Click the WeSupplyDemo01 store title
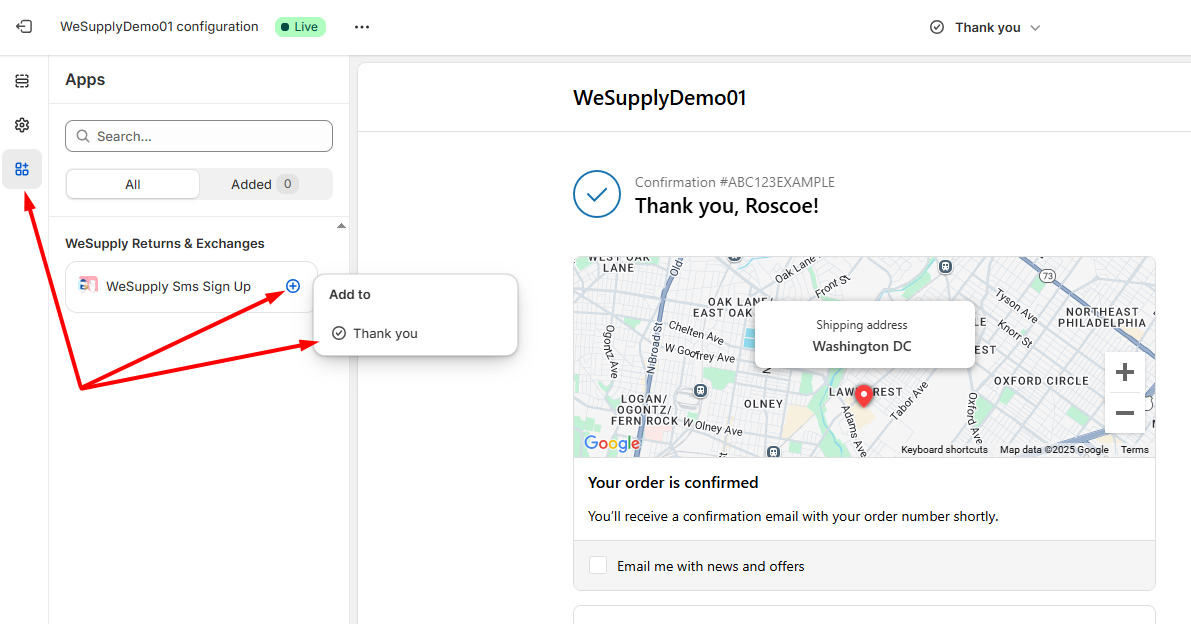The width and height of the screenshot is (1191, 624). (x=659, y=98)
